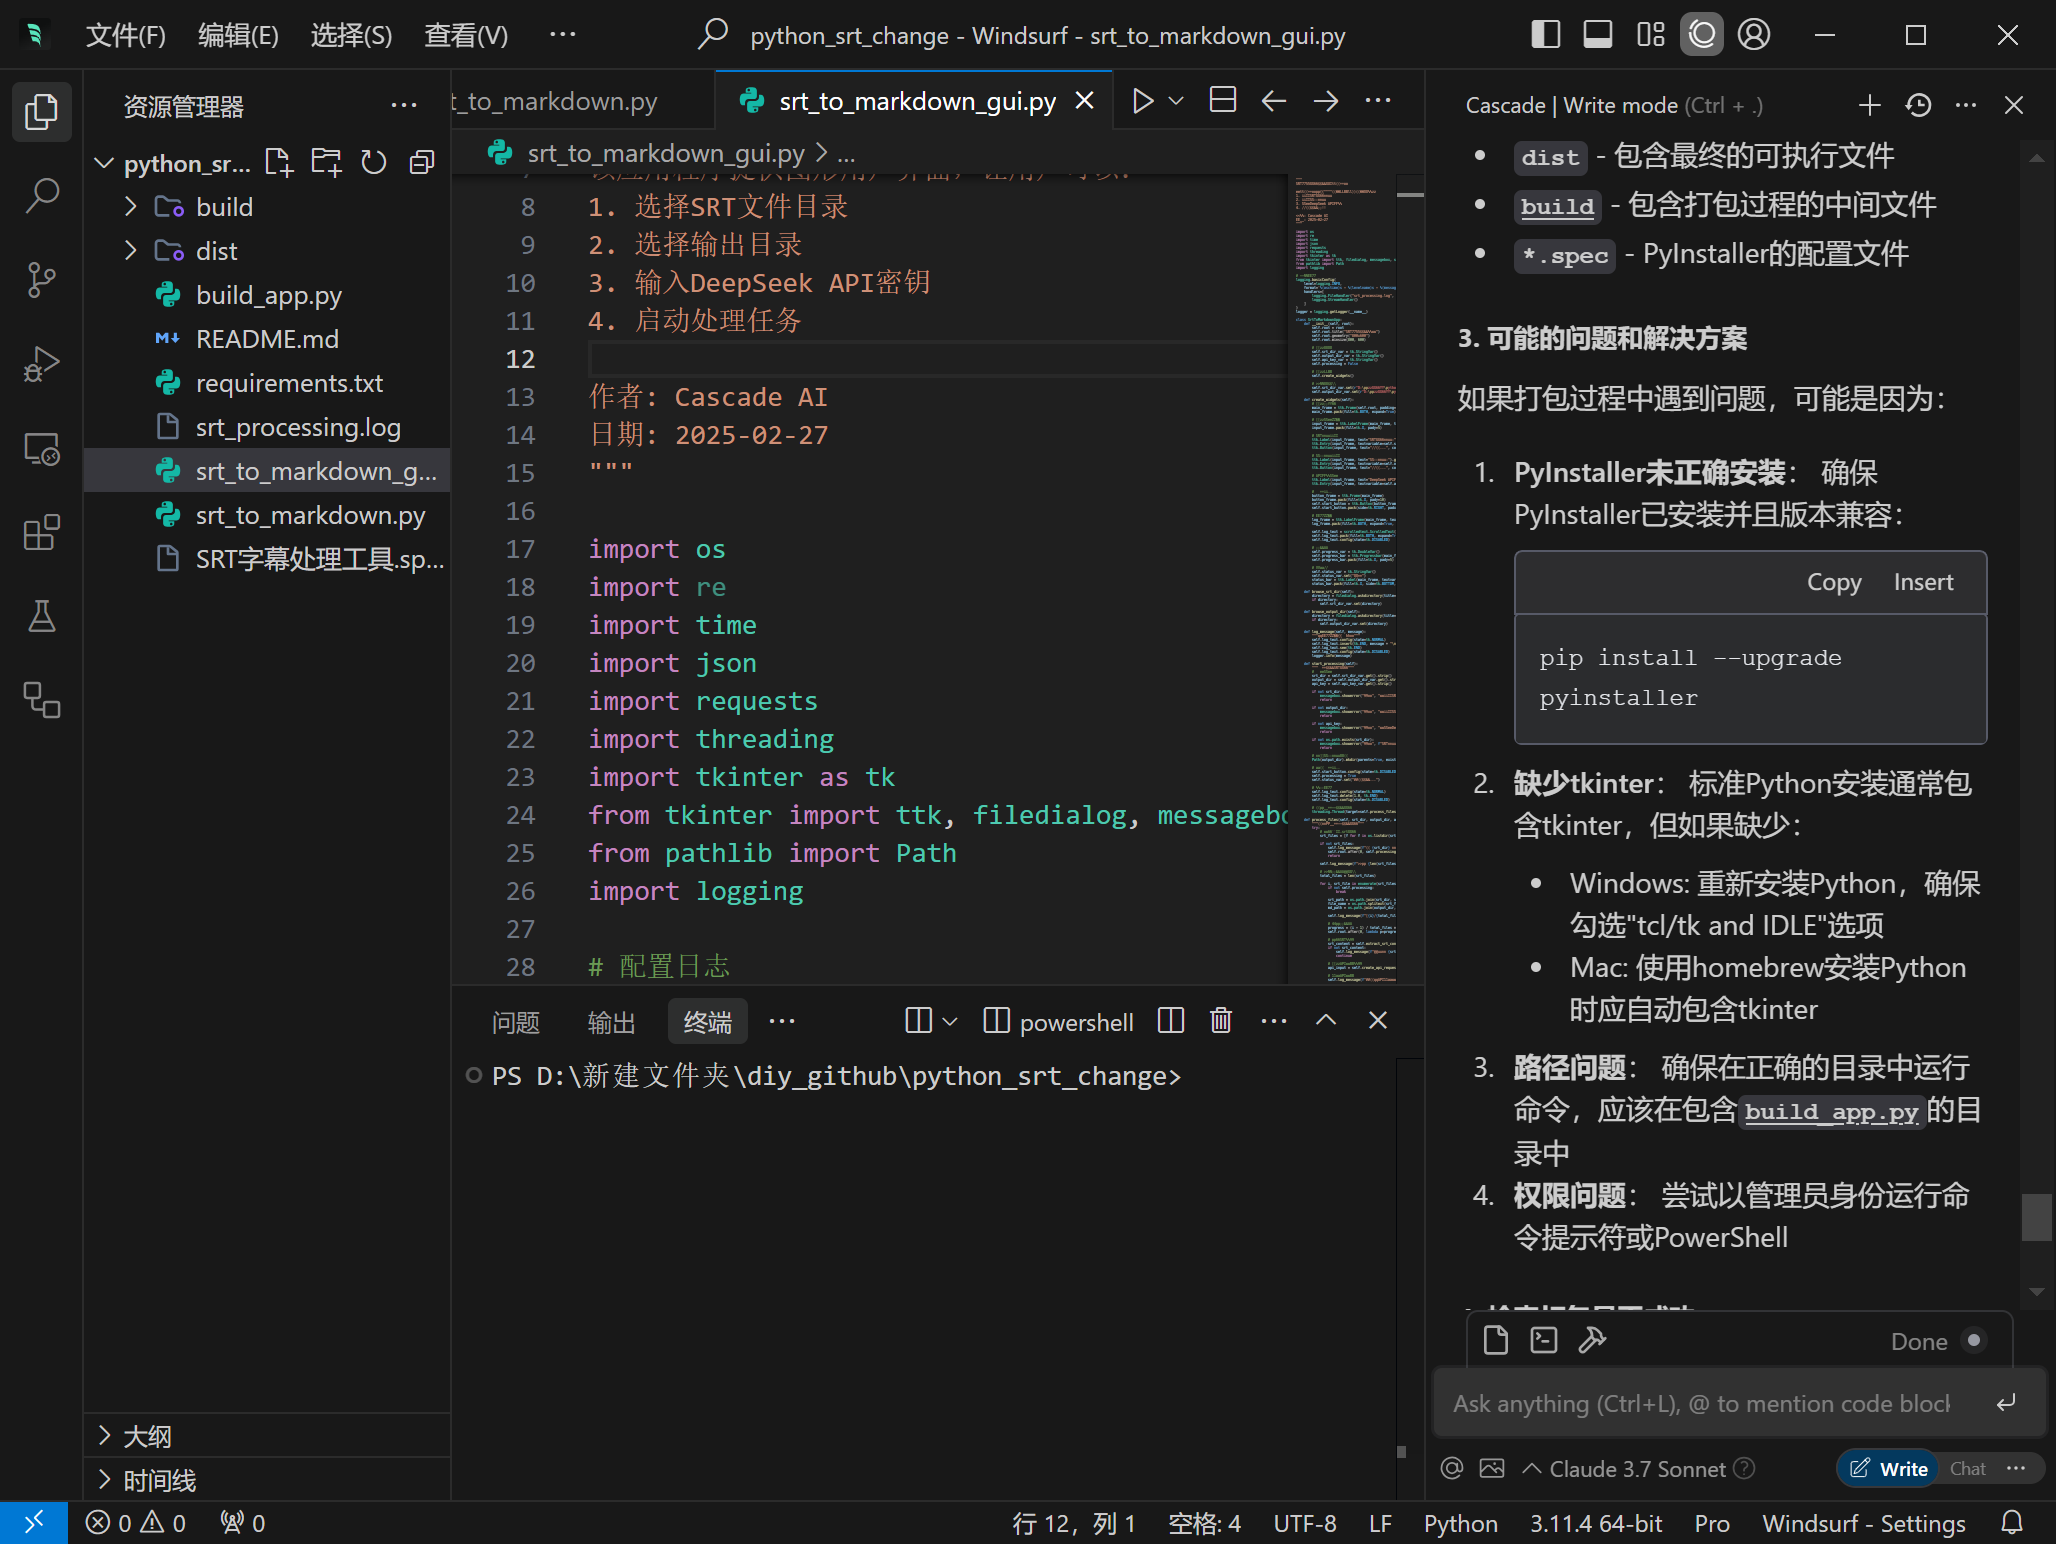Click the Run Python file play button
This screenshot has height=1544, width=2056.
tap(1142, 101)
